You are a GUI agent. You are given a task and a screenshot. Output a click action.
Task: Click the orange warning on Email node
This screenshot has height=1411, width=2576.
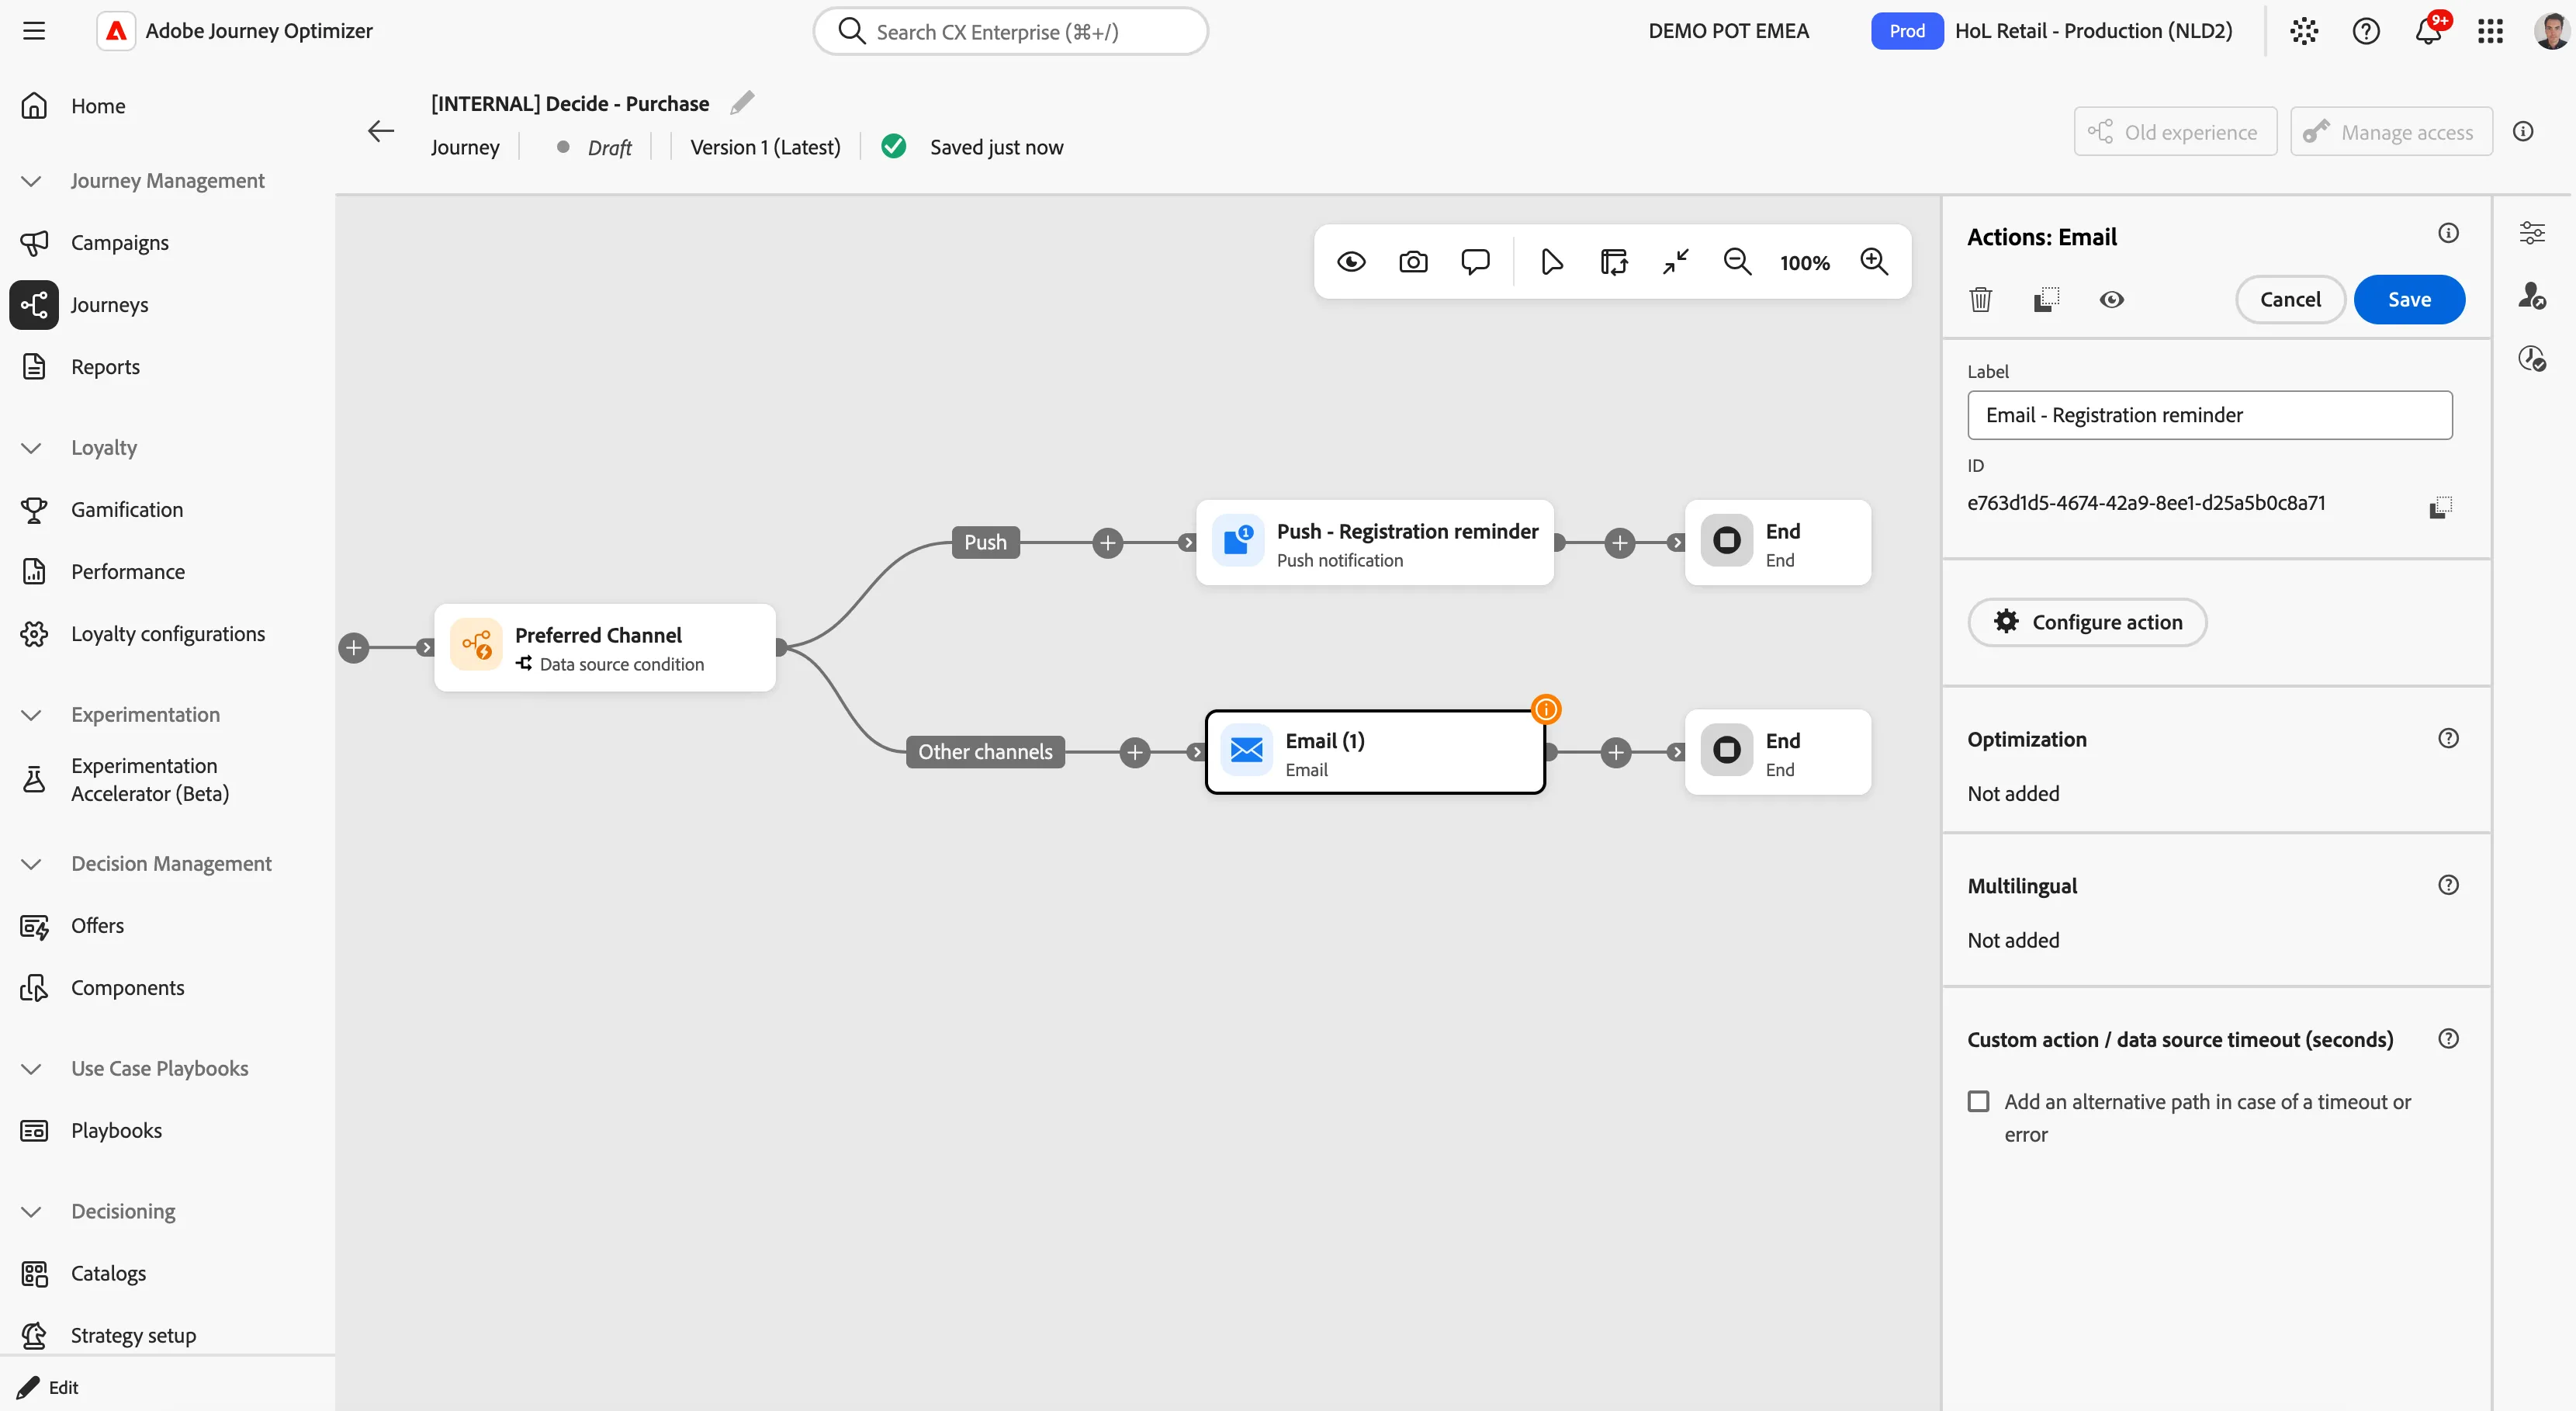click(1546, 709)
